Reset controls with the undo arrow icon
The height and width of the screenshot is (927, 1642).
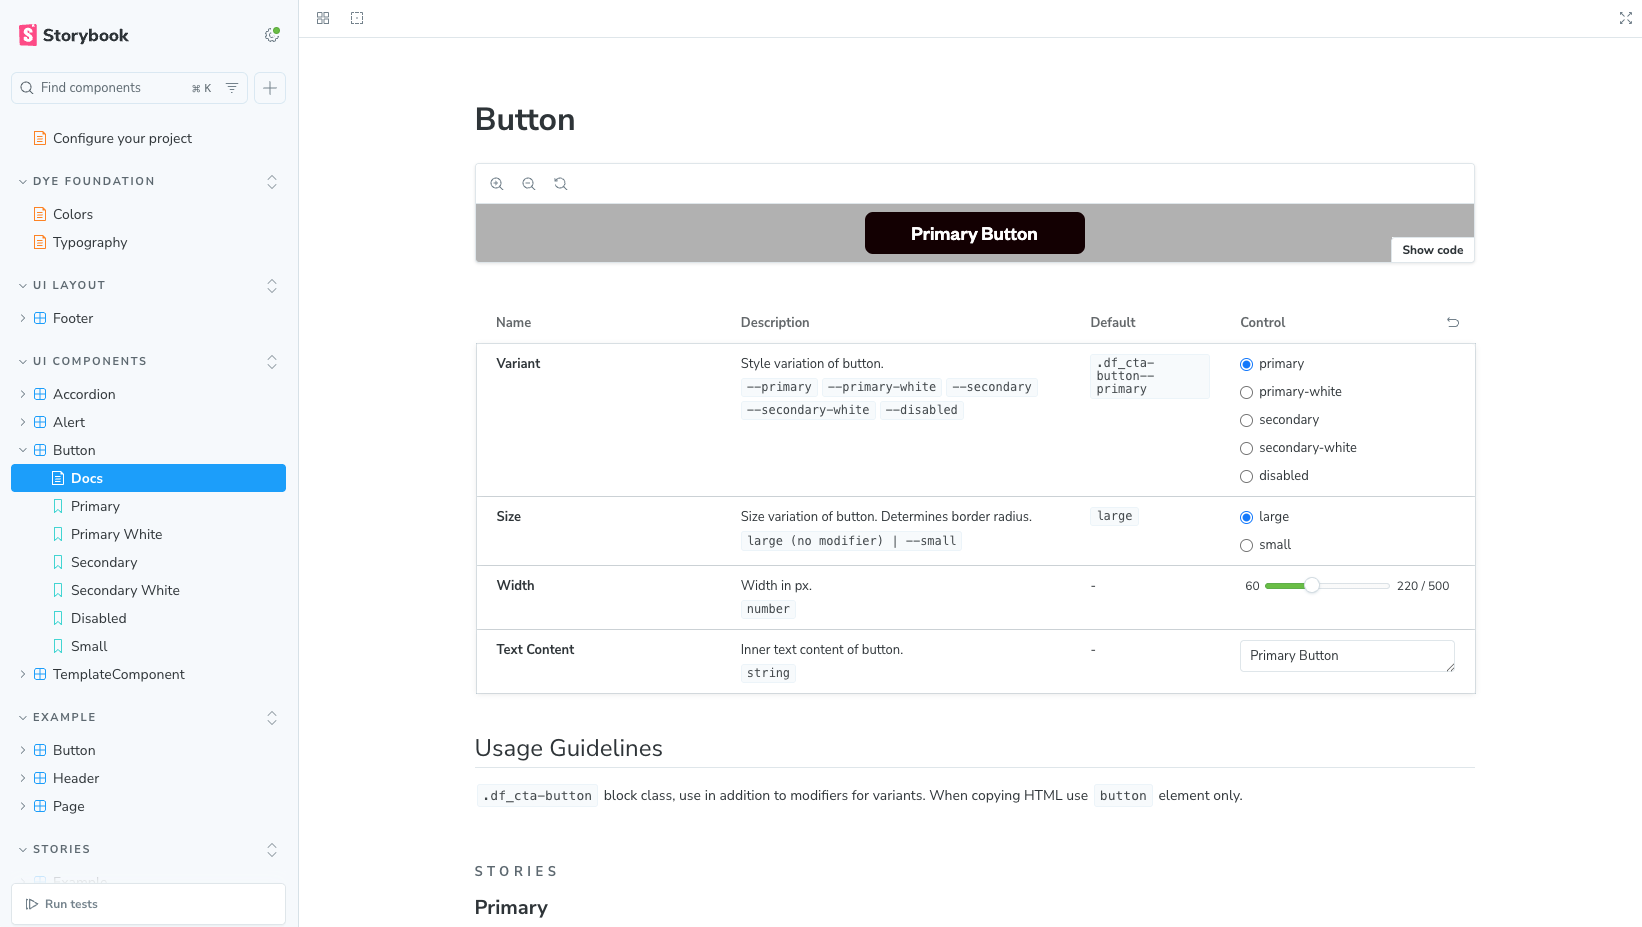[x=1453, y=322]
